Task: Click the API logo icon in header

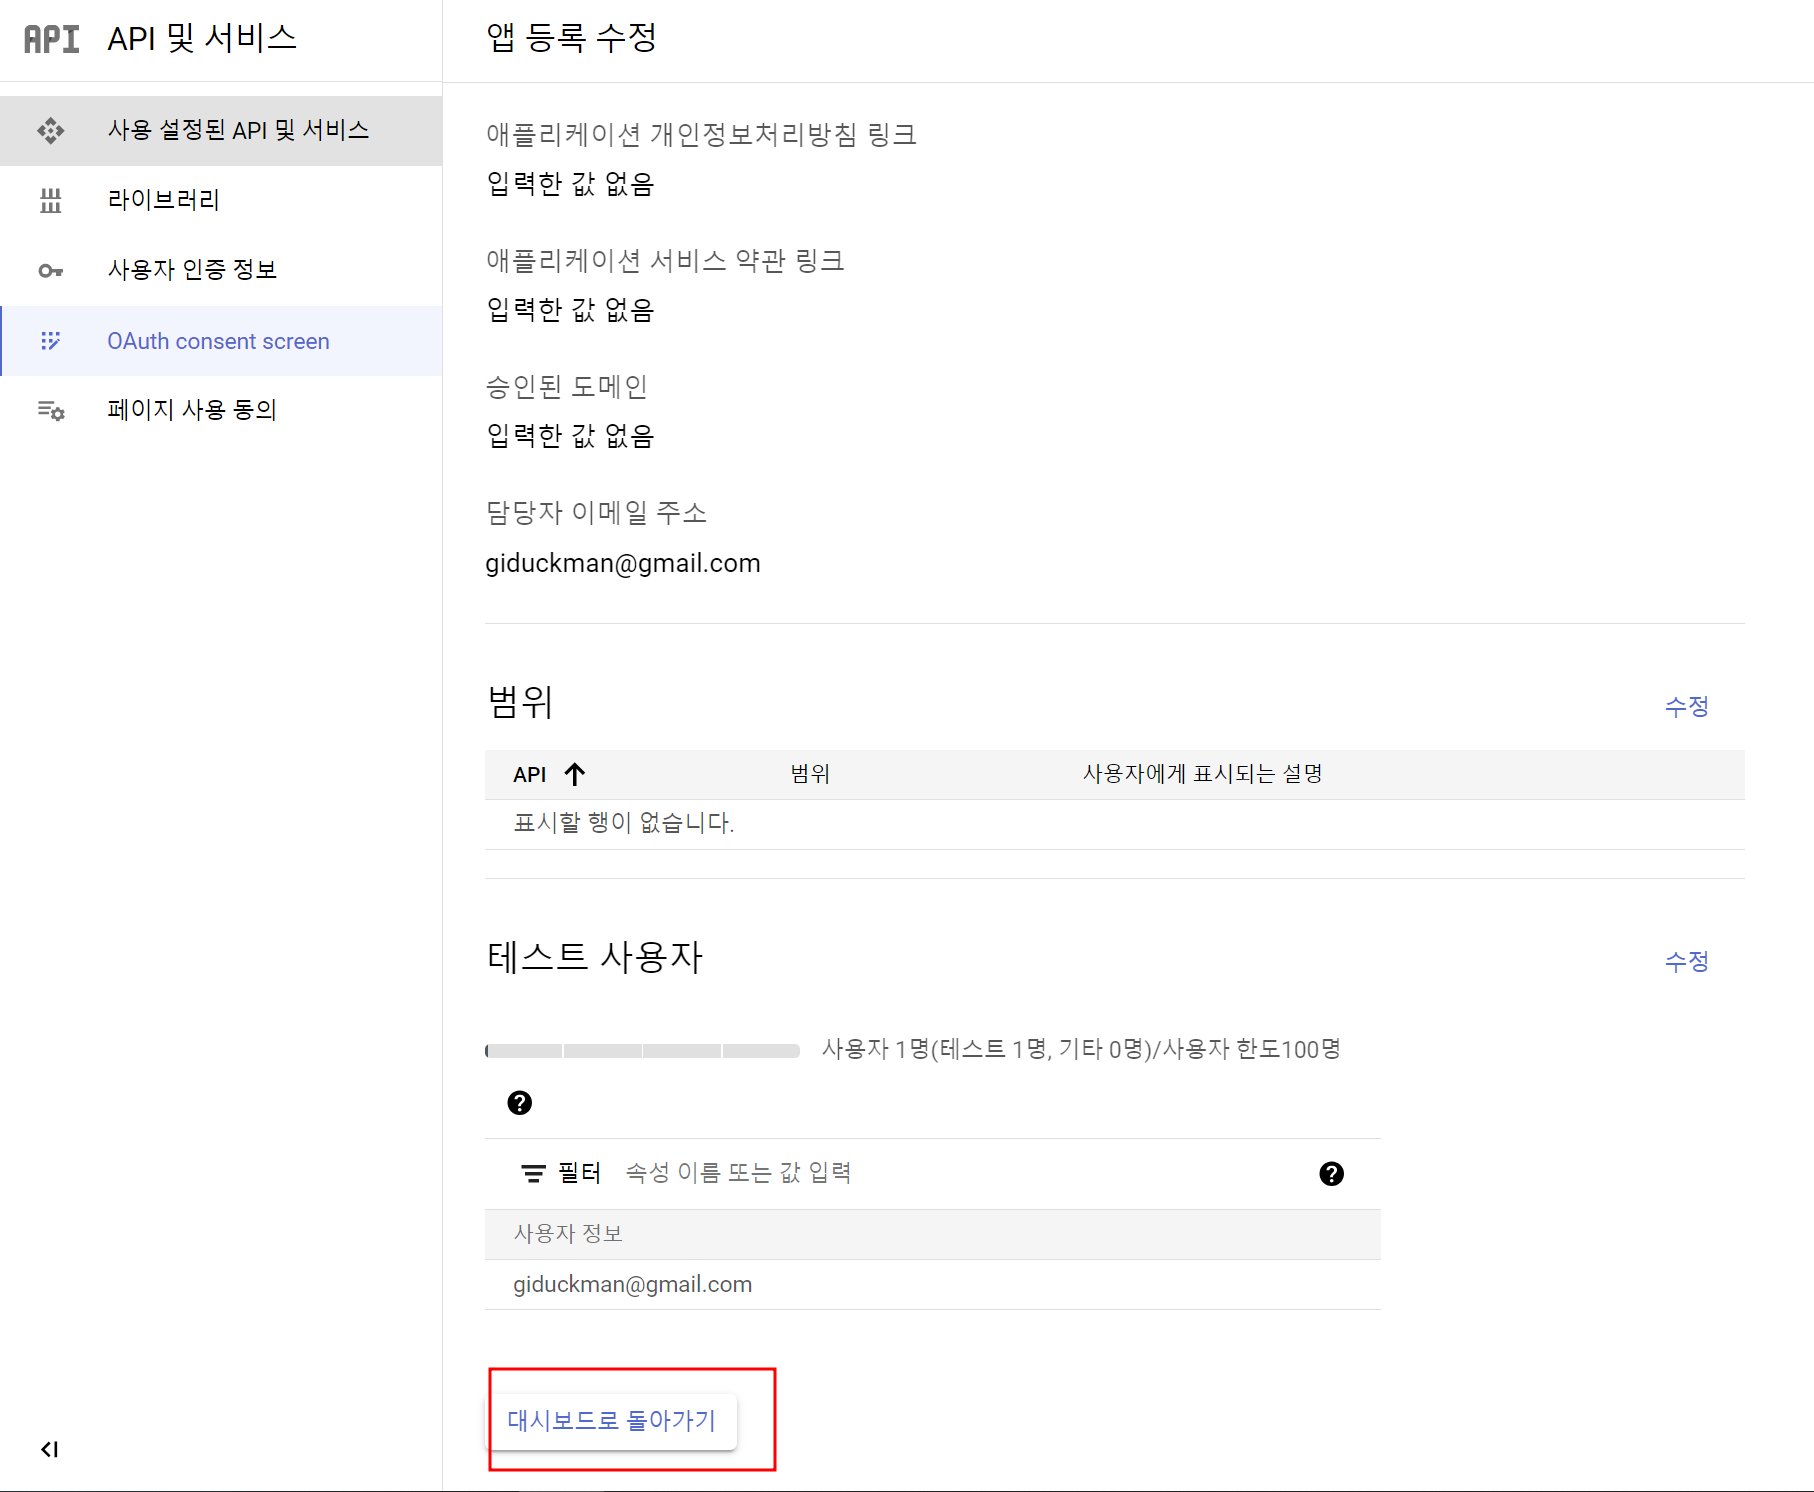Action: point(52,39)
